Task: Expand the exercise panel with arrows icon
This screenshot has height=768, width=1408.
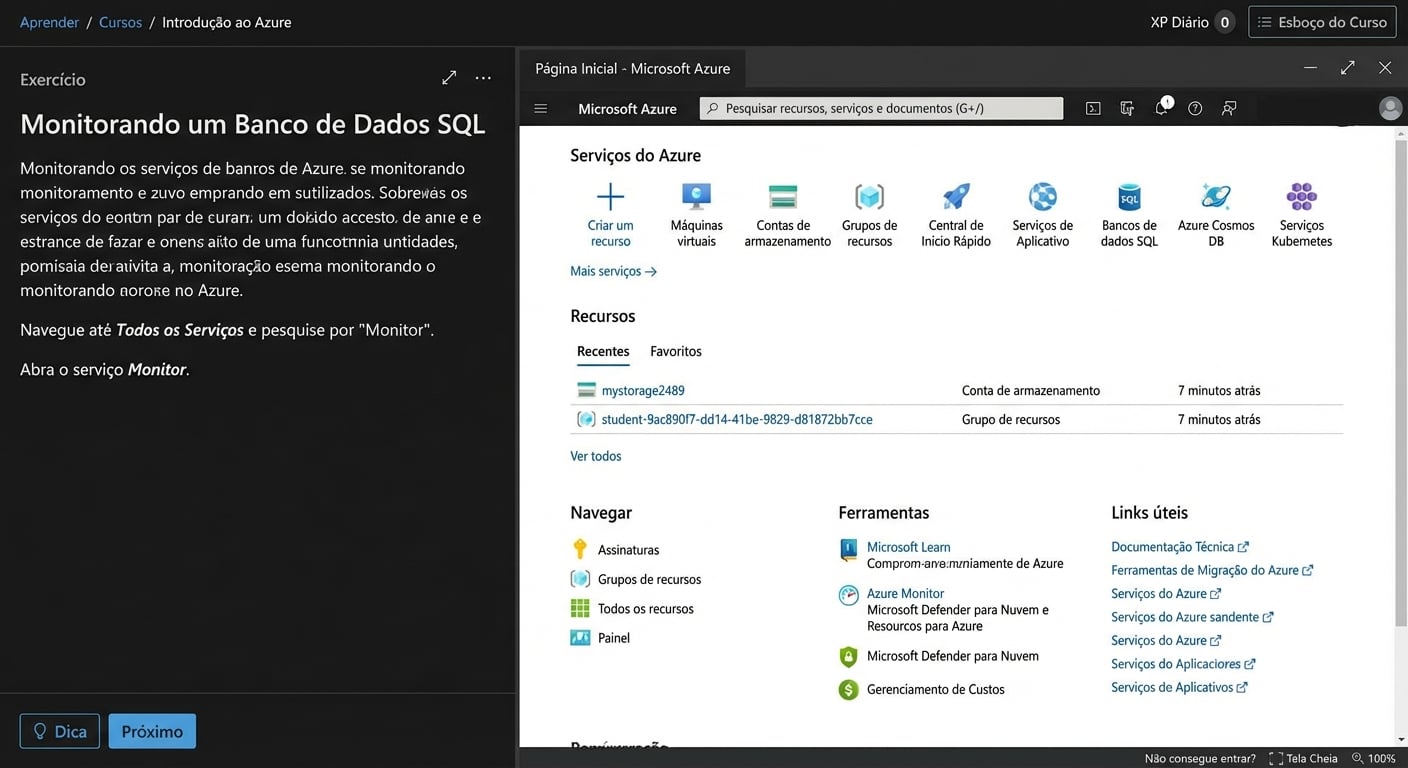Action: [449, 78]
